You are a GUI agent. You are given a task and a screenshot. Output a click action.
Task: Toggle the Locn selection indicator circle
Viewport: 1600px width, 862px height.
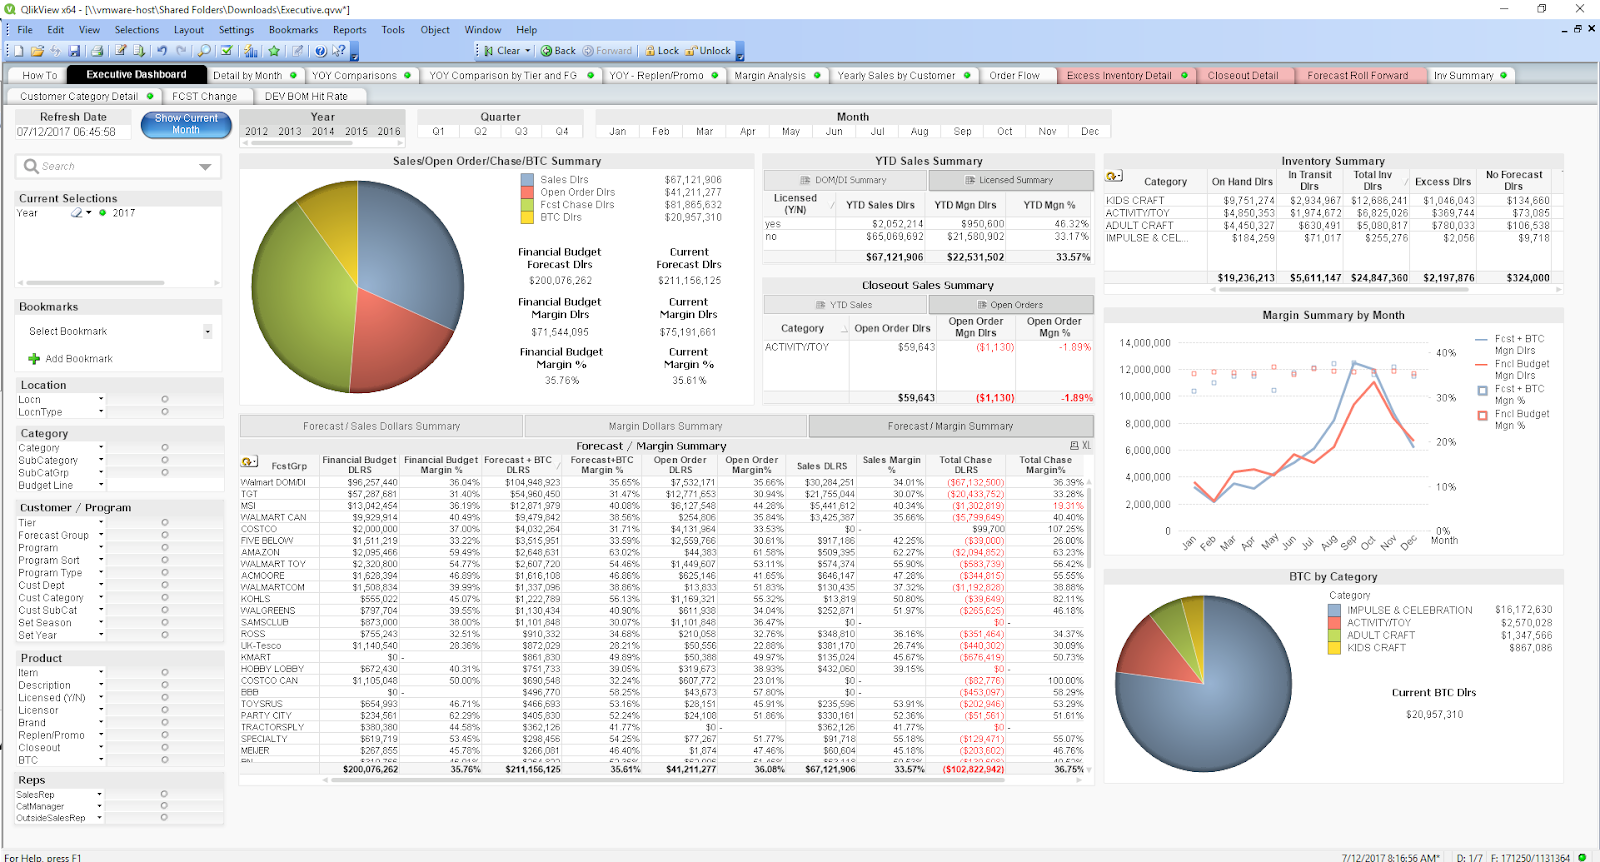tap(165, 399)
